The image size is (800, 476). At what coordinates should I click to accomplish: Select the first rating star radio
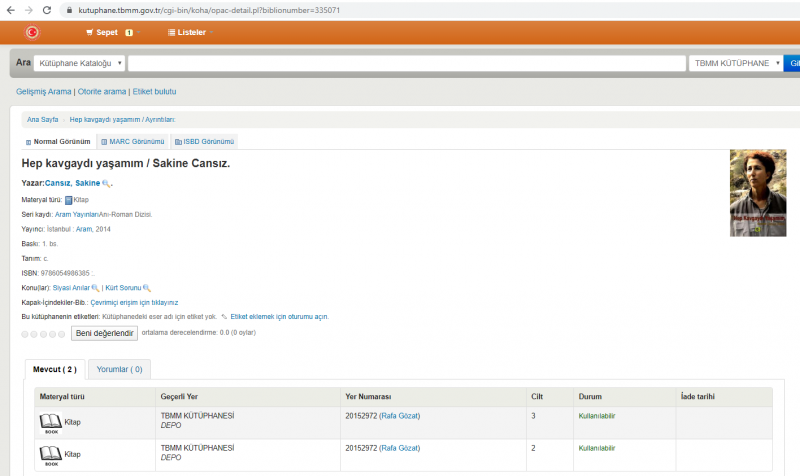pyautogui.click(x=26, y=333)
